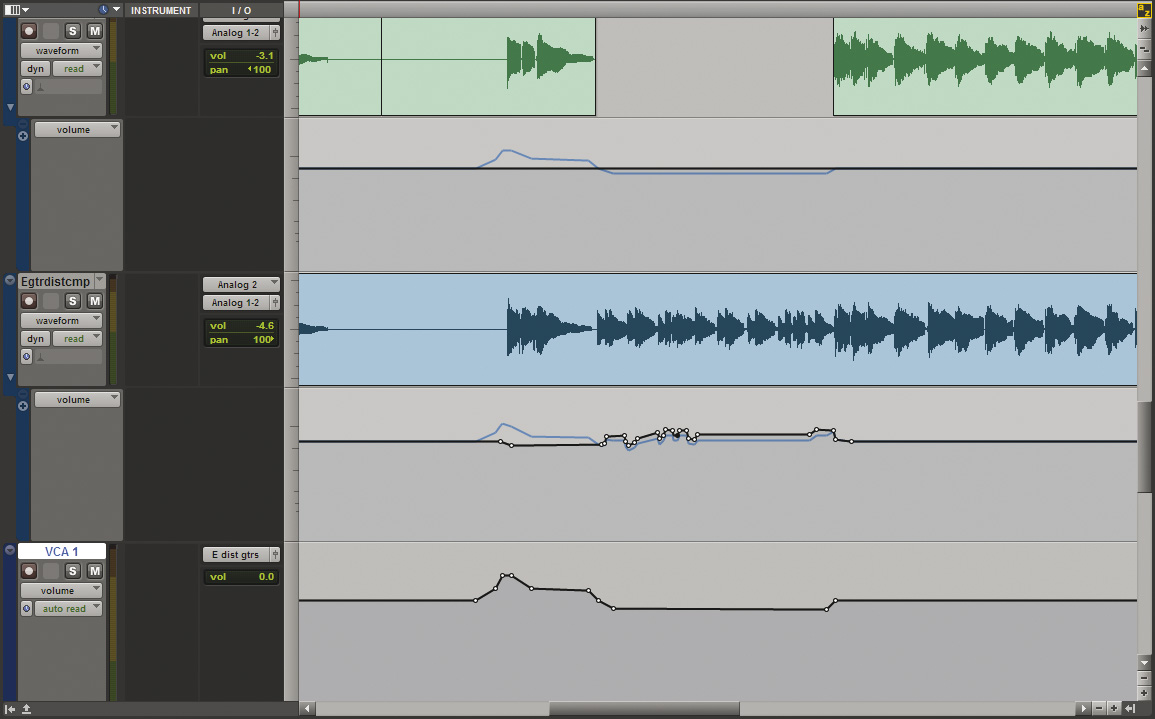Open the Egtrdistcmp read automation mode selector
1155x719 pixels.
(77, 339)
